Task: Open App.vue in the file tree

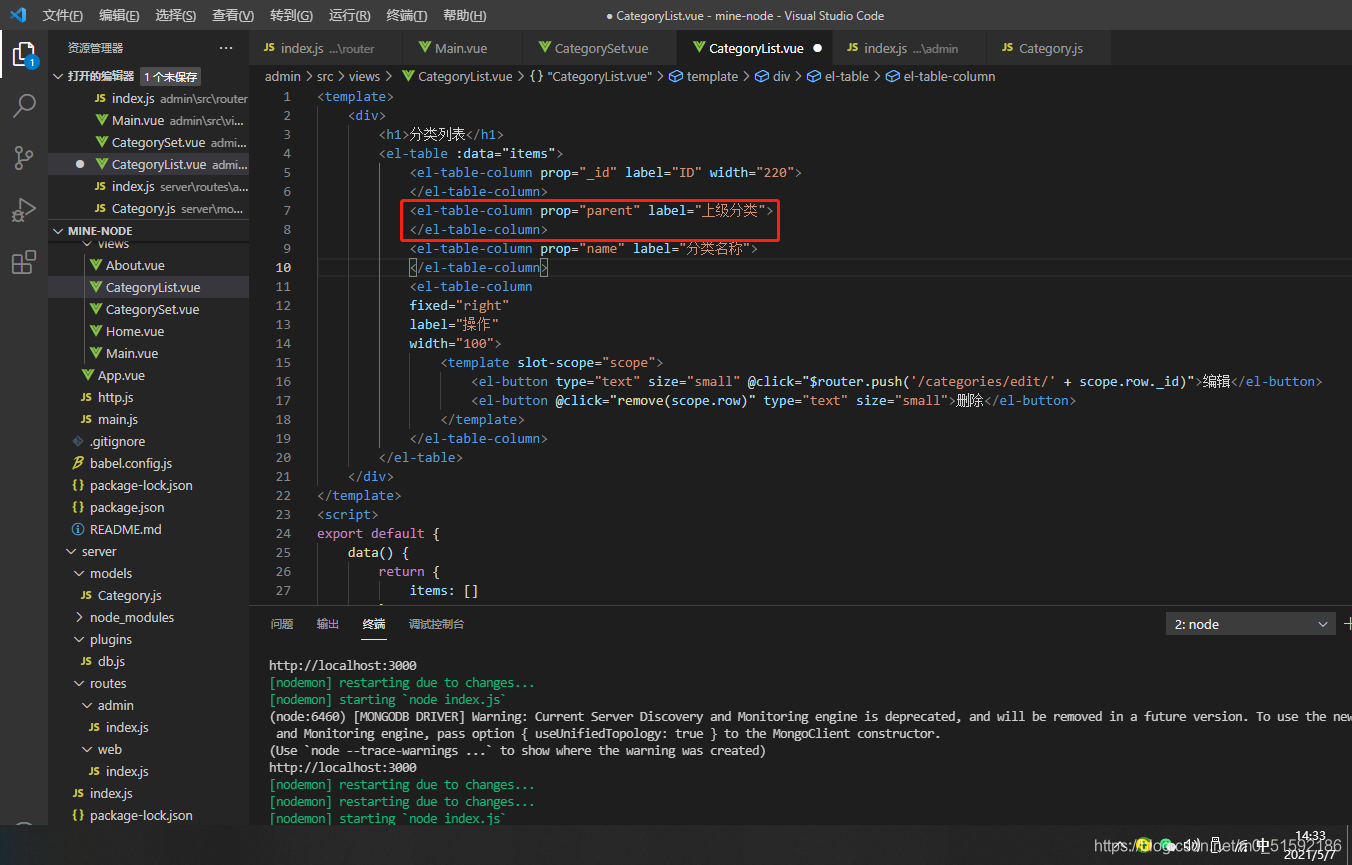Action: pyautogui.click(x=121, y=375)
